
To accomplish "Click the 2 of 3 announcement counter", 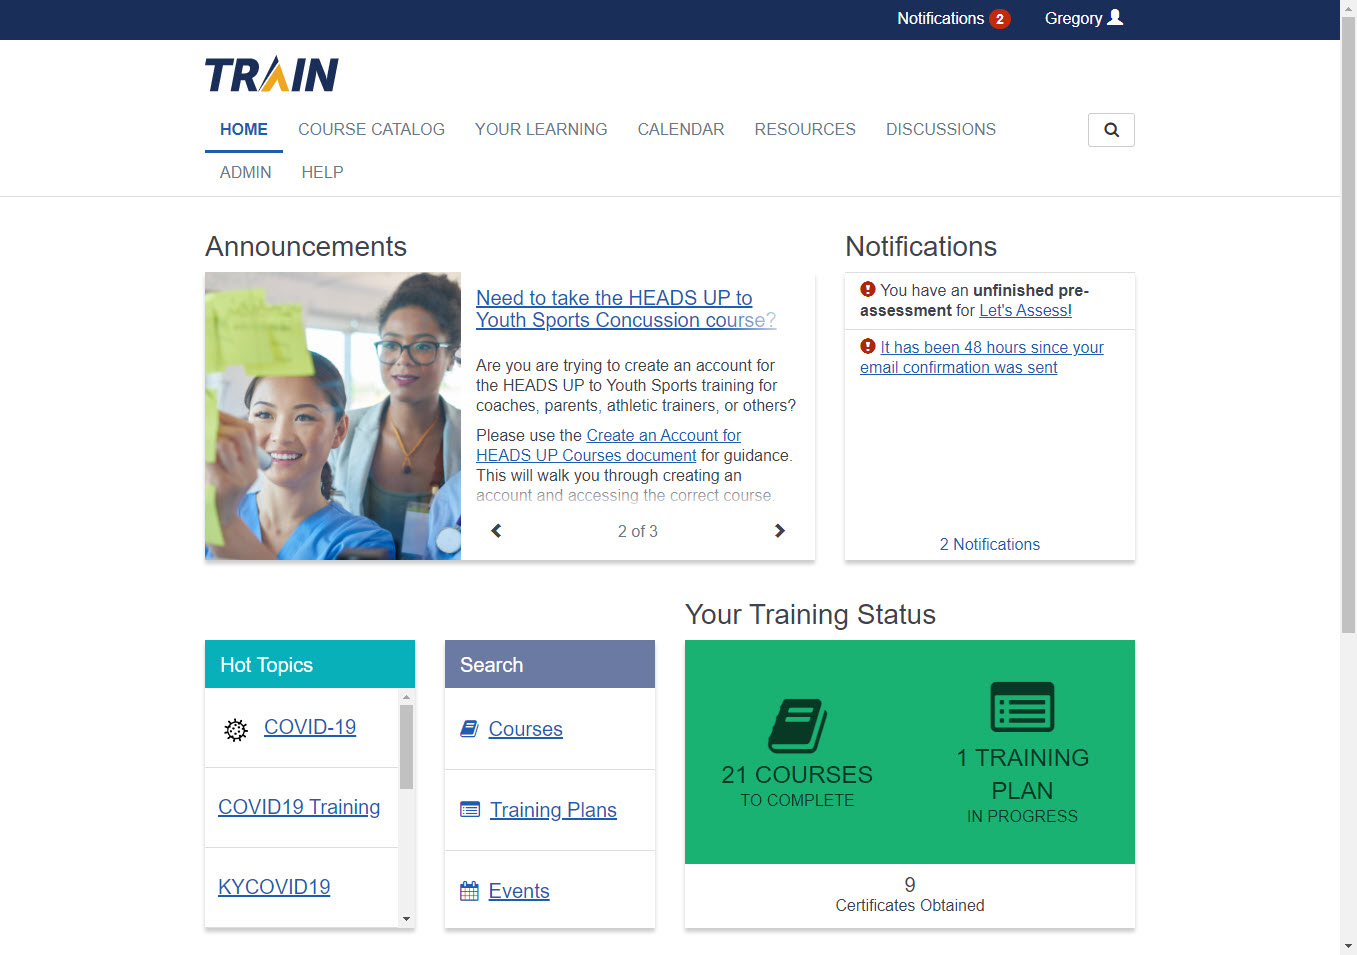I will [x=638, y=531].
